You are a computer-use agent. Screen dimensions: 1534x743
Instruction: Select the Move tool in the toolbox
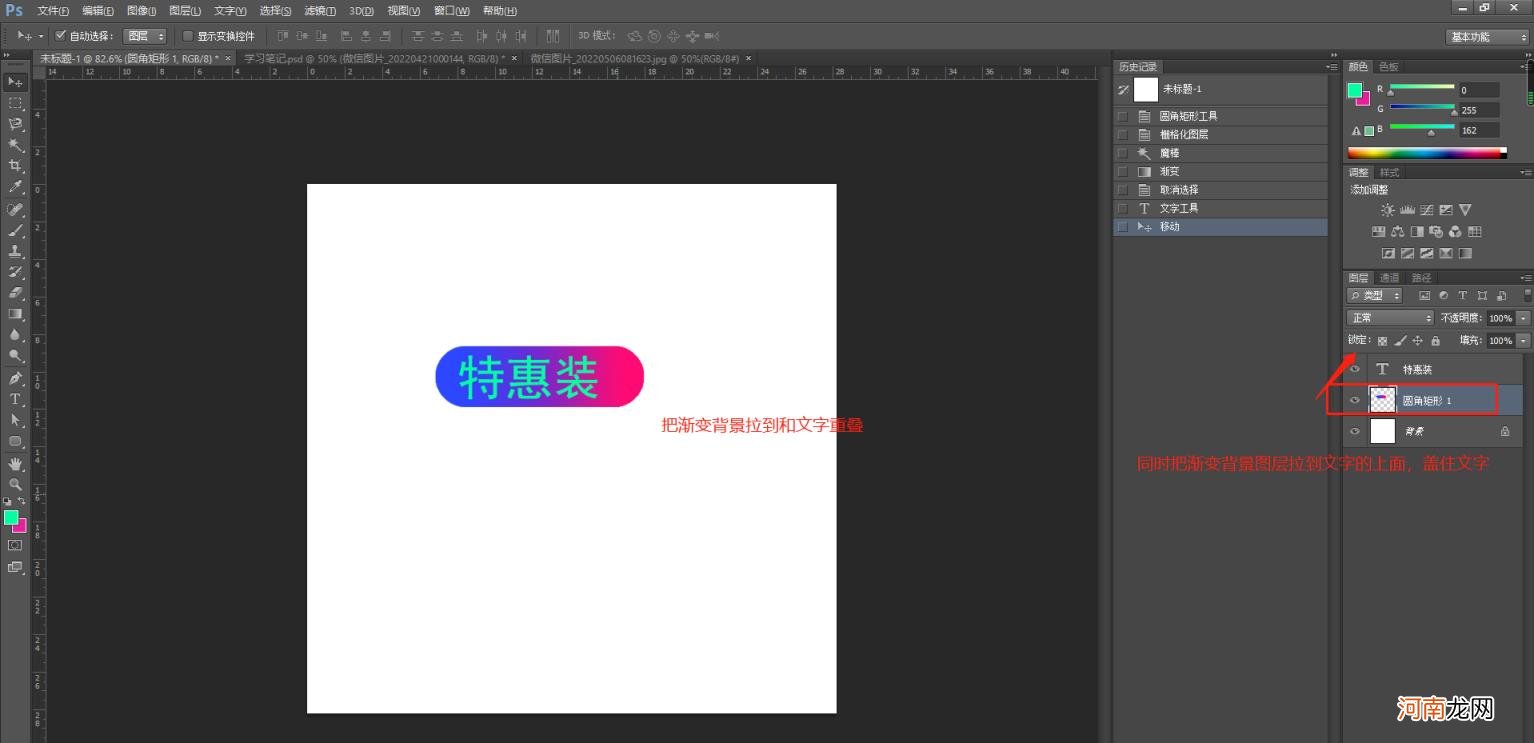pos(15,82)
